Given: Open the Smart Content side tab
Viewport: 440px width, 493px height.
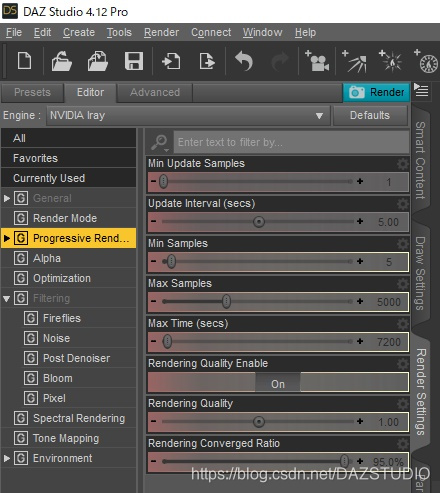Looking at the screenshot, I should 420,160.
